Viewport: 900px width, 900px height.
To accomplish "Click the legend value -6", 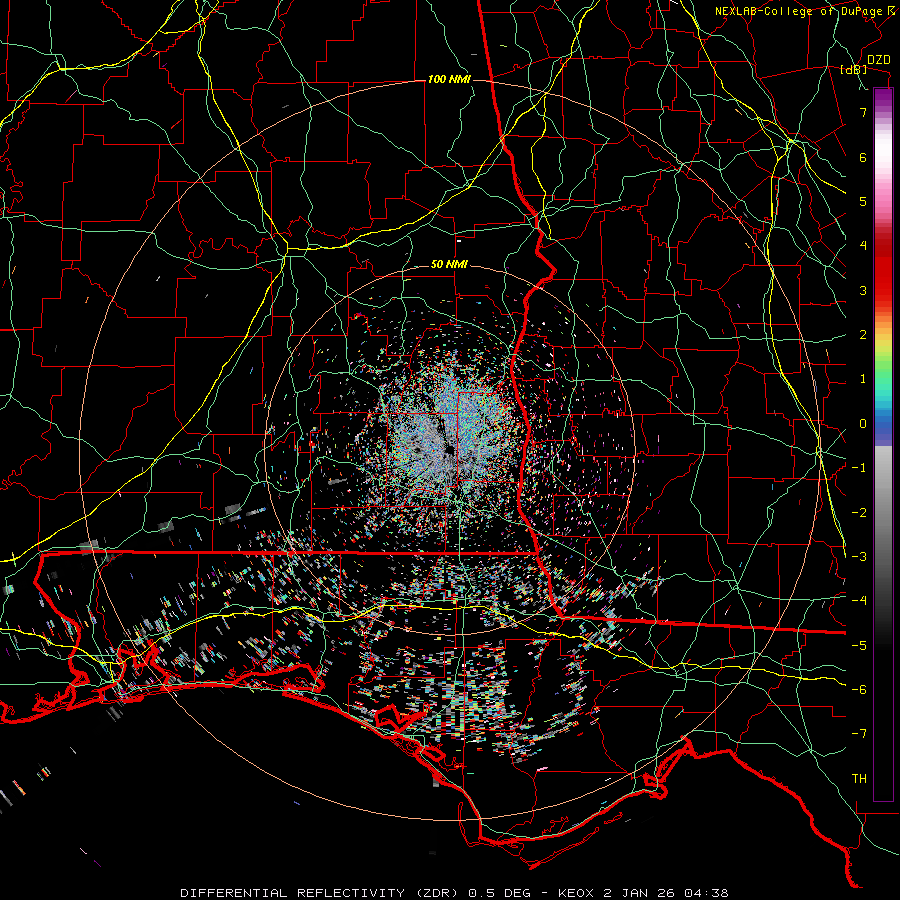I will [x=859, y=689].
